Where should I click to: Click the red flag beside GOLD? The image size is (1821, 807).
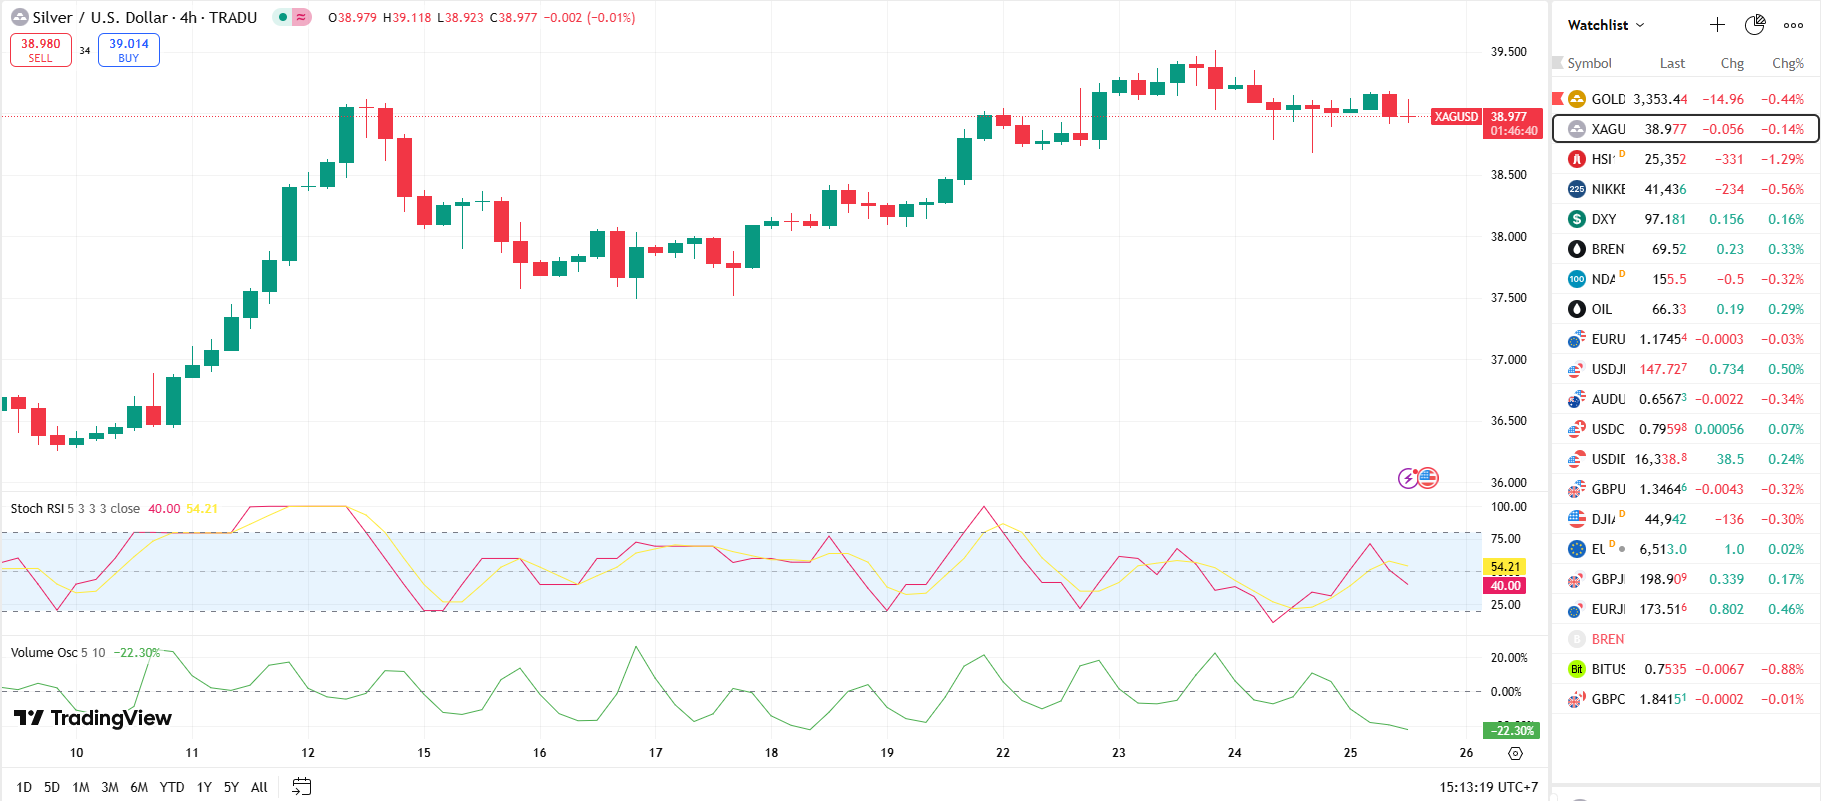coord(1557,98)
